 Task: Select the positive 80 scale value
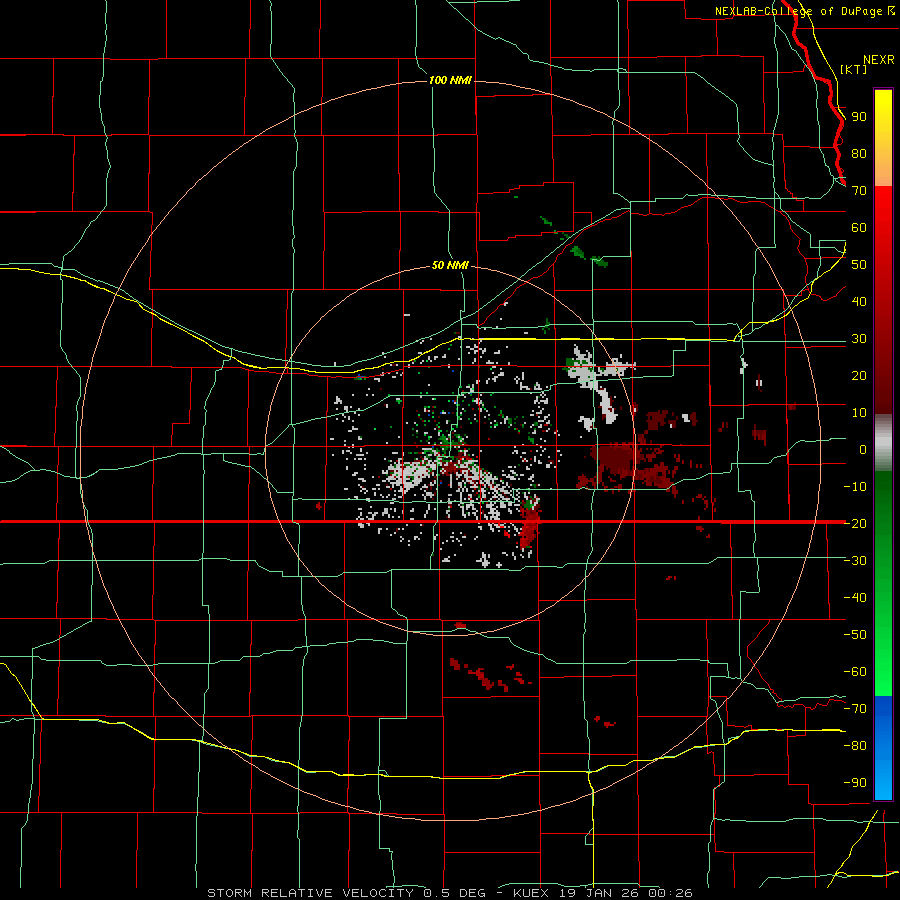click(x=859, y=154)
